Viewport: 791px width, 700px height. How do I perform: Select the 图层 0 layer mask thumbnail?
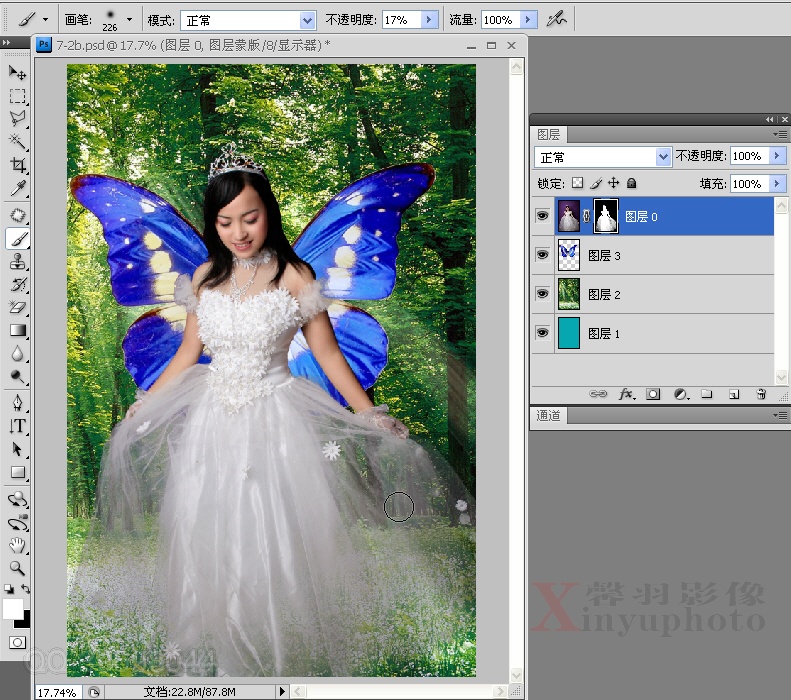(606, 216)
